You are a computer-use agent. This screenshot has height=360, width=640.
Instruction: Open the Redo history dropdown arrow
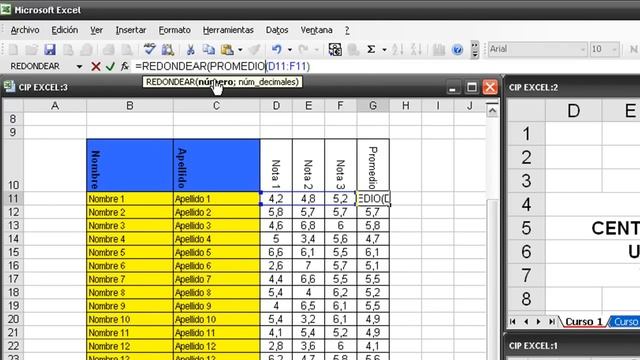[316, 50]
